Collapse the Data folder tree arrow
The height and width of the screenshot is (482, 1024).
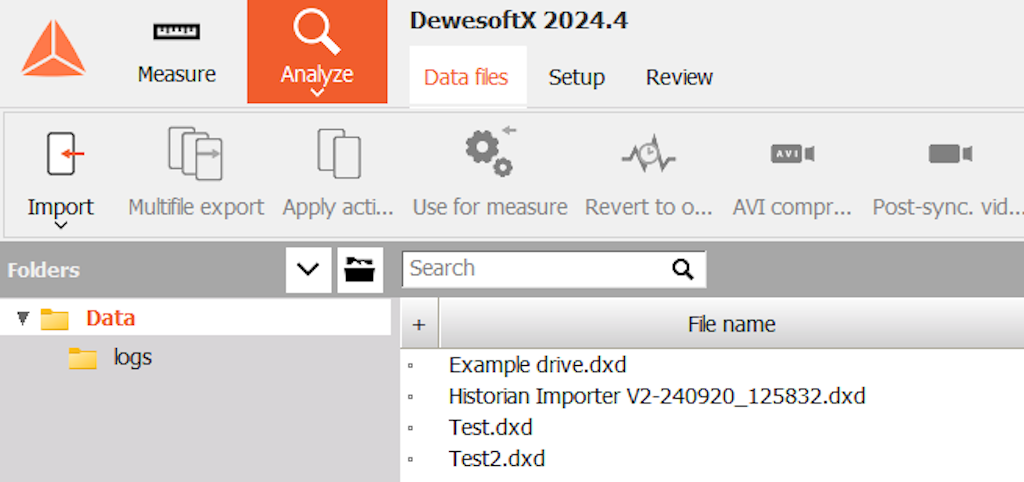pos(24,319)
